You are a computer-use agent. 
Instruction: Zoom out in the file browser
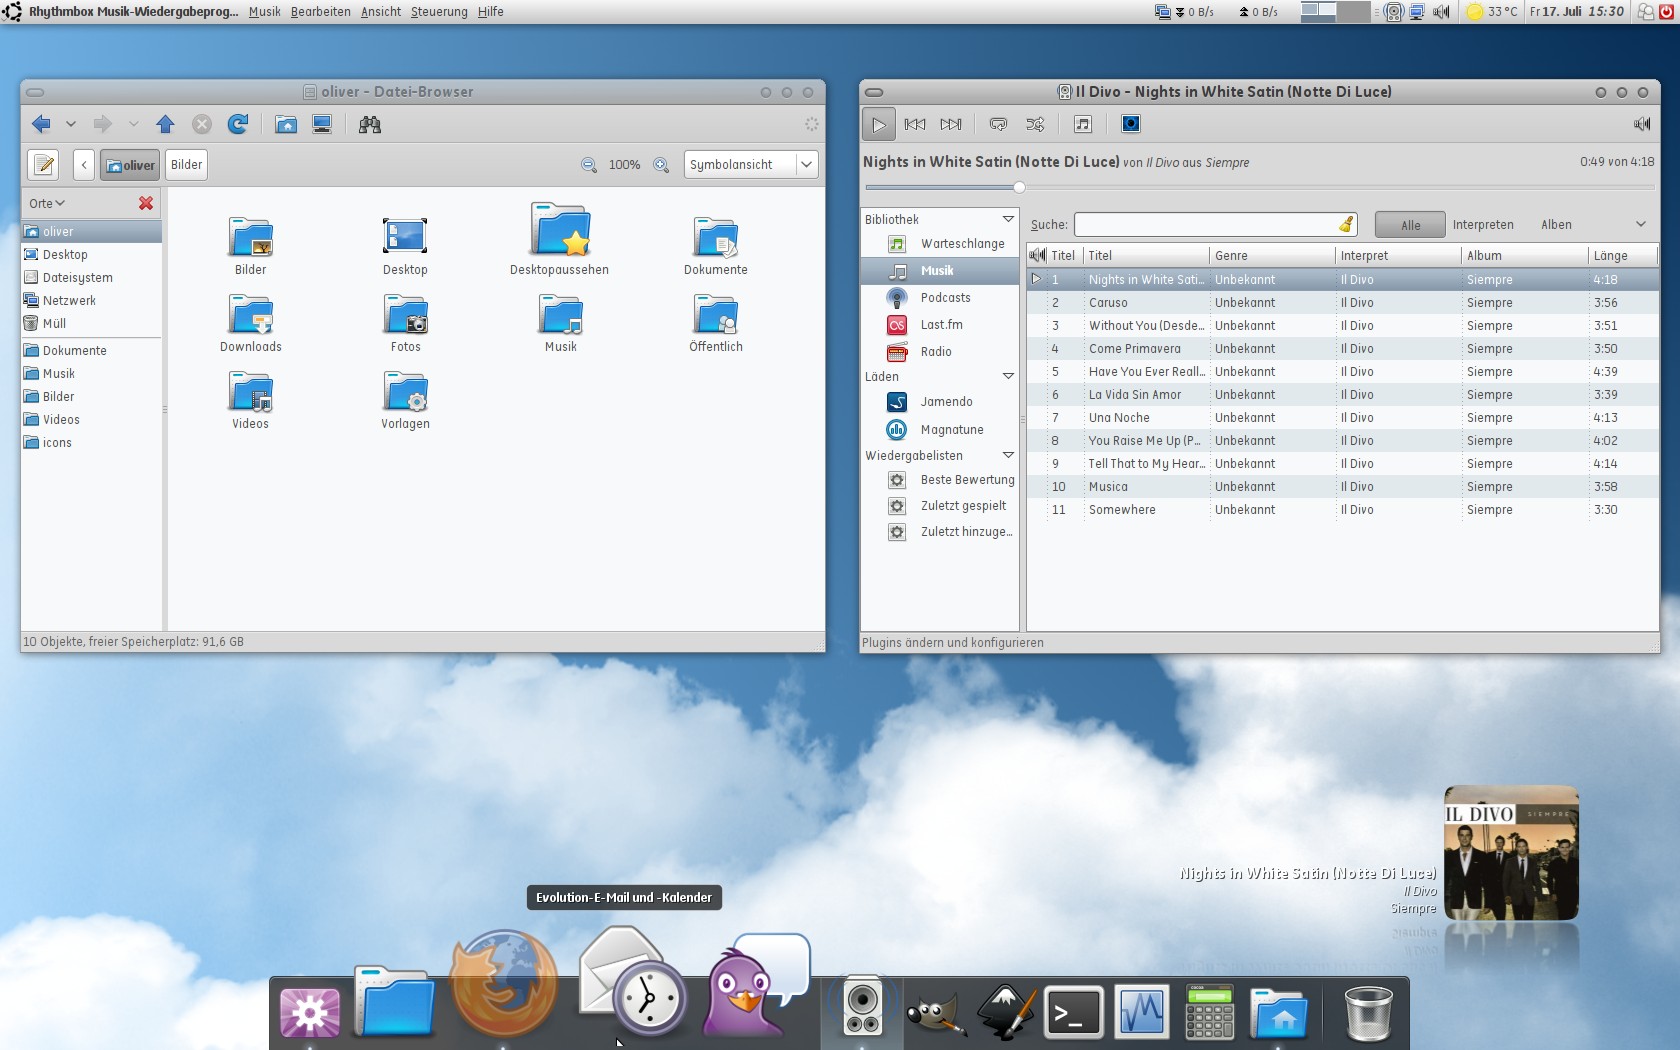589,165
